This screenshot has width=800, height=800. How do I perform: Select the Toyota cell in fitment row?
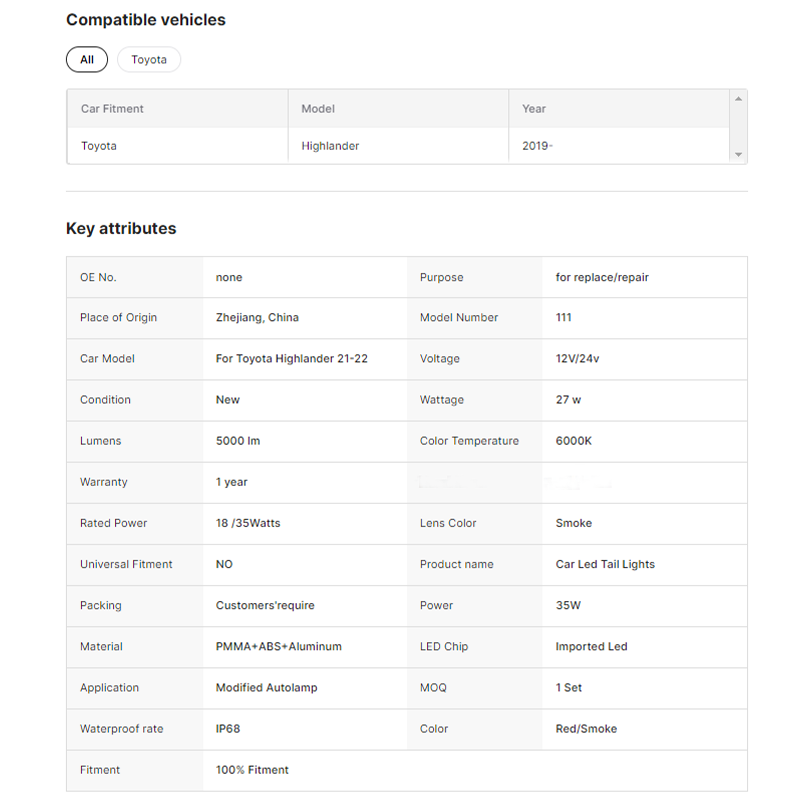click(99, 146)
